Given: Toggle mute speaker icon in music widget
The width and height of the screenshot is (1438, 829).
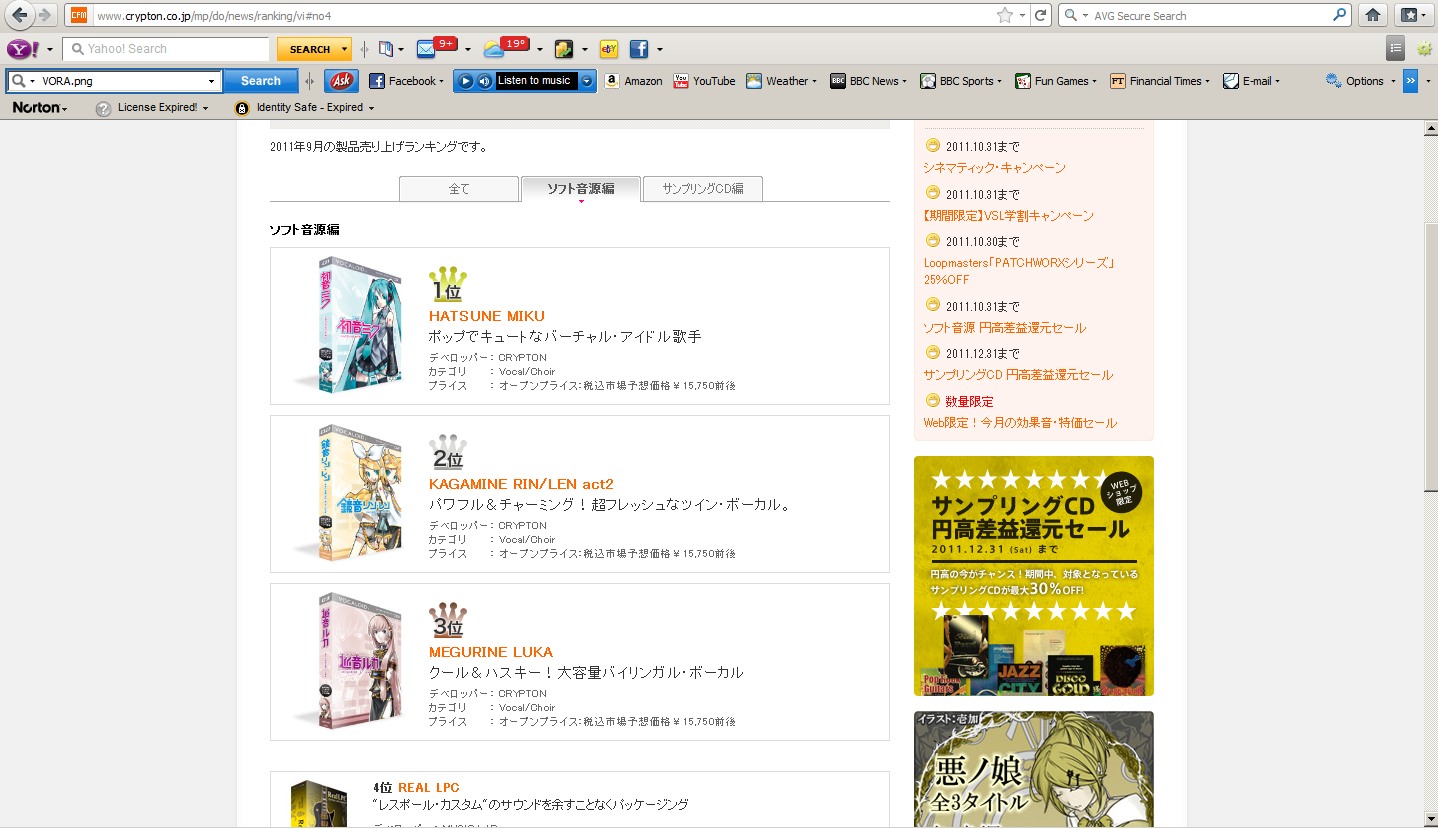Looking at the screenshot, I should 484,81.
